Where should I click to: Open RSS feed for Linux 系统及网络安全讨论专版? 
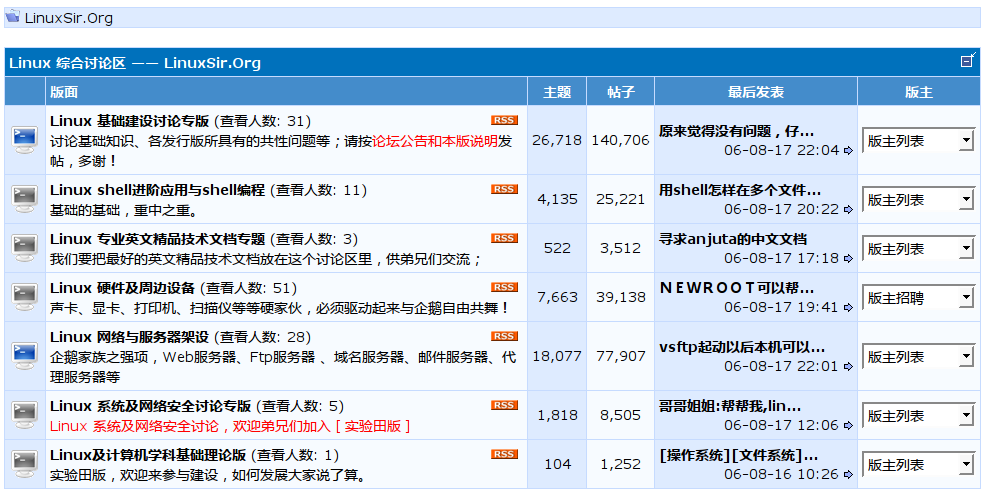[x=504, y=405]
